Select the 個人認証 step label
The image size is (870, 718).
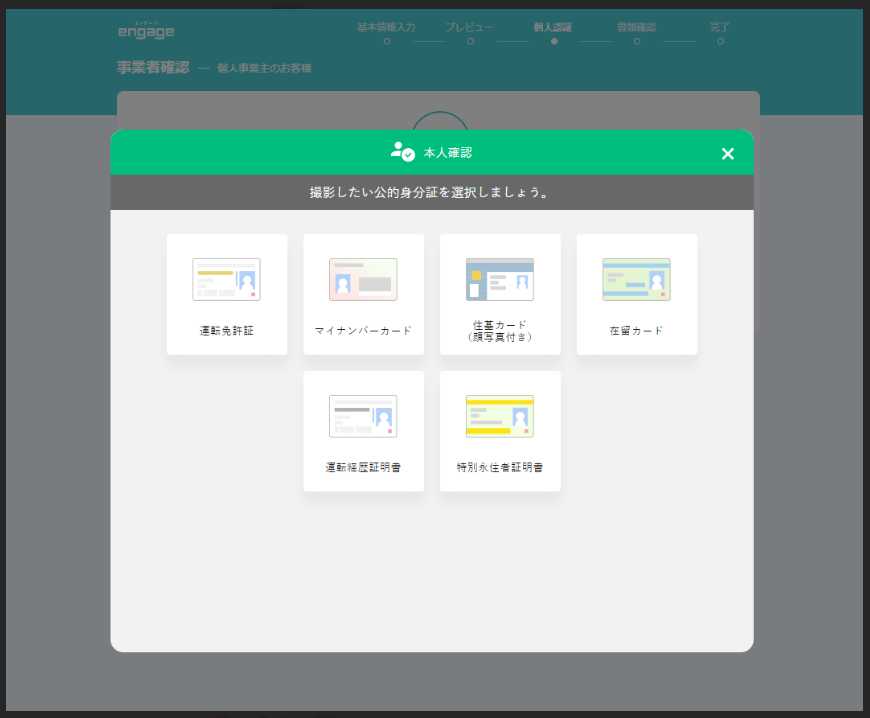[553, 27]
